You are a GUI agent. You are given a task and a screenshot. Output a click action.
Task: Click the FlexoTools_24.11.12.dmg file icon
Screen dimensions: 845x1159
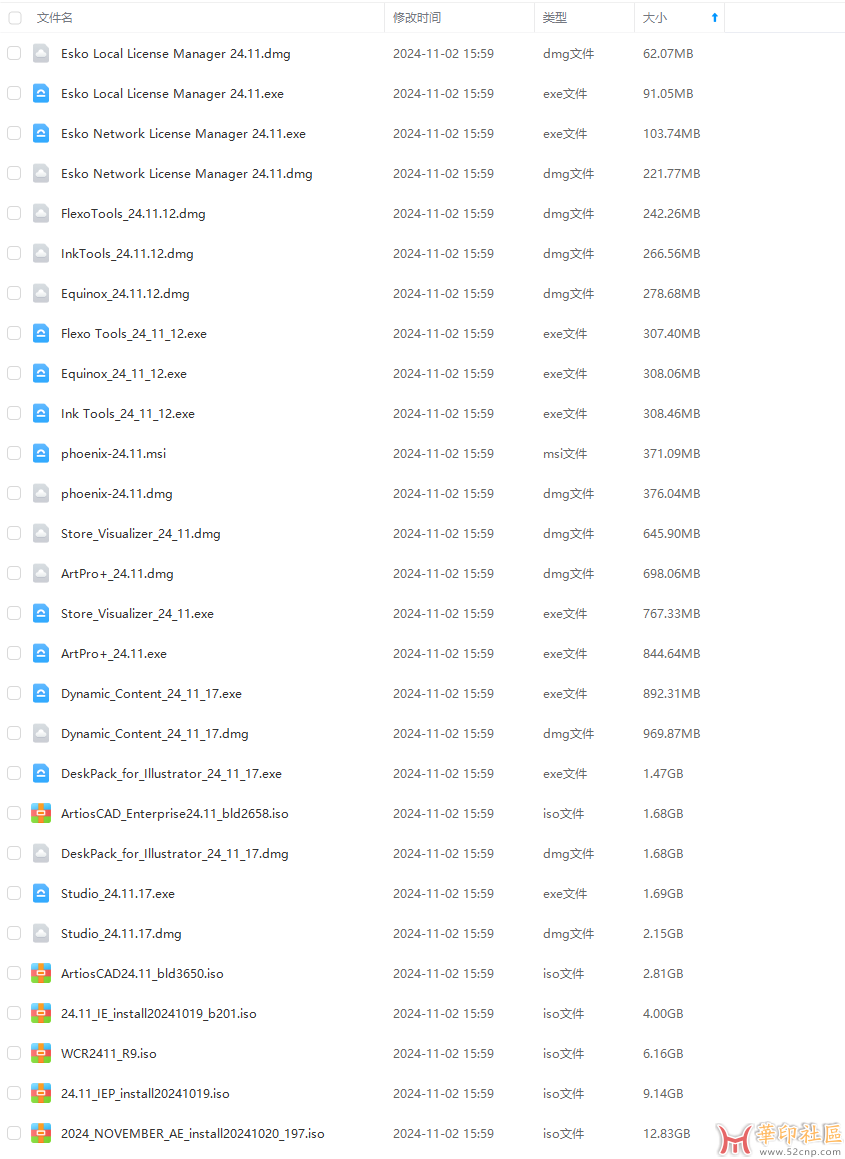point(41,213)
